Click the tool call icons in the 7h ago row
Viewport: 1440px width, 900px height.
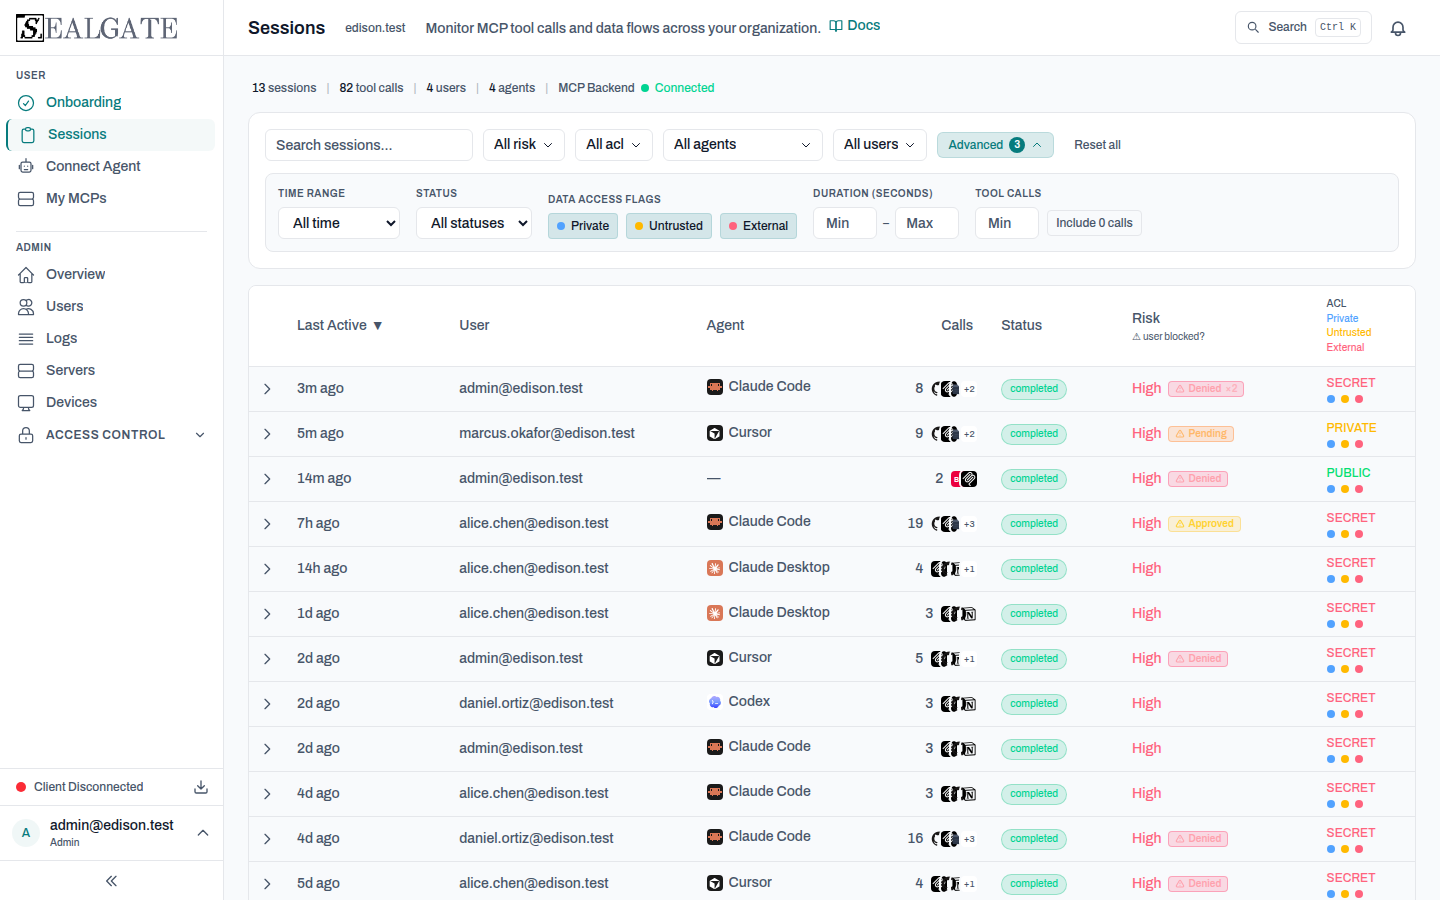tap(953, 524)
